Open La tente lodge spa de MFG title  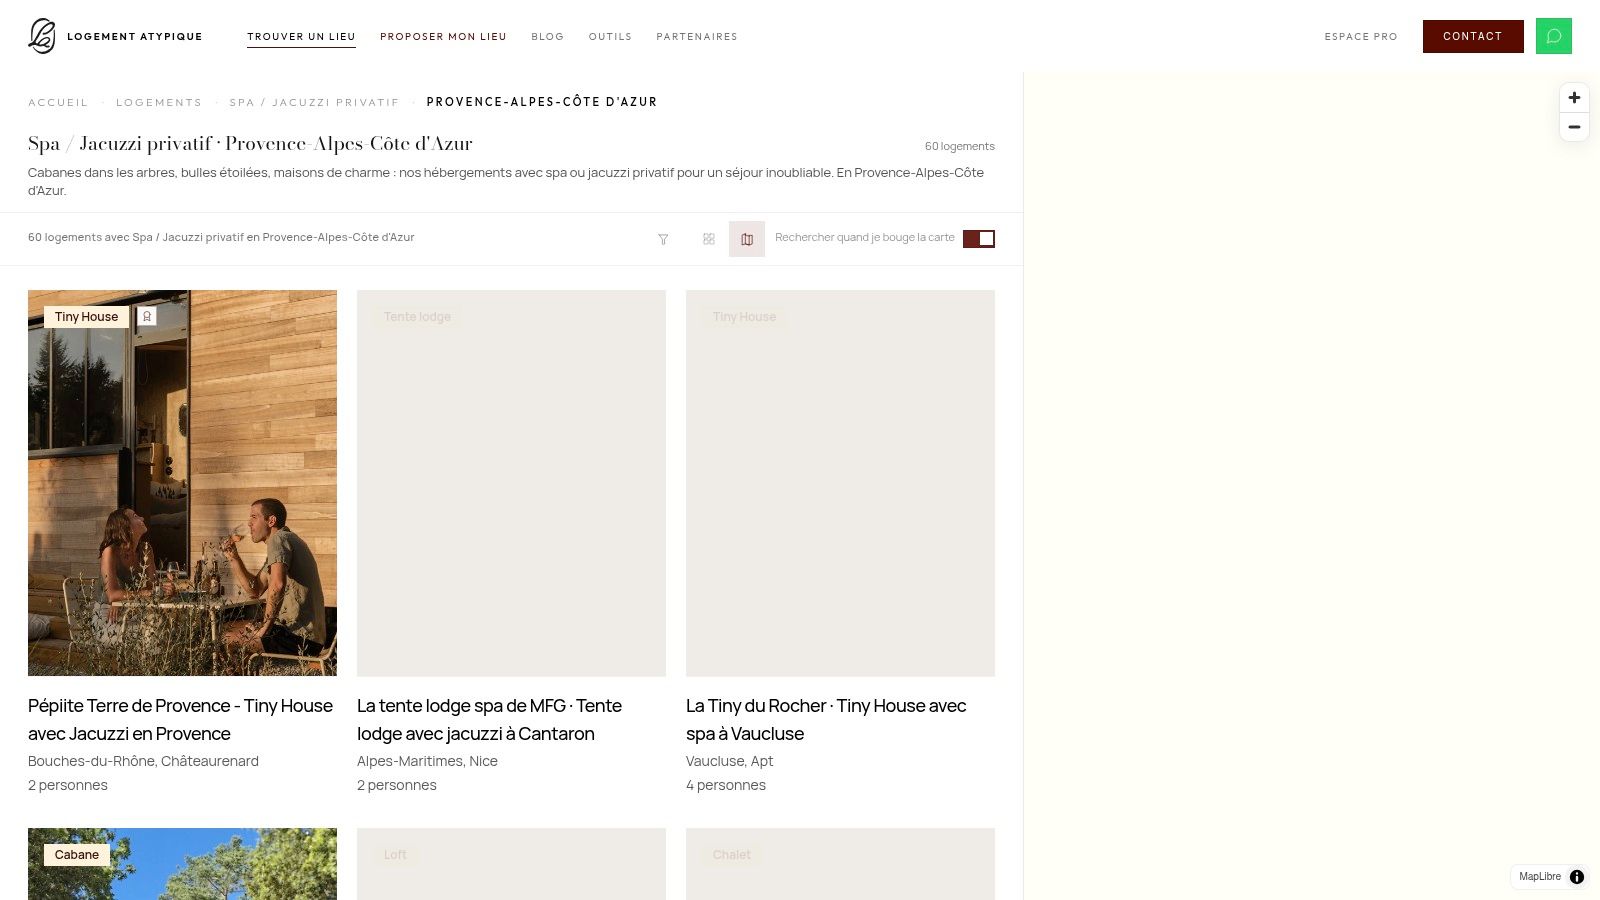490,719
